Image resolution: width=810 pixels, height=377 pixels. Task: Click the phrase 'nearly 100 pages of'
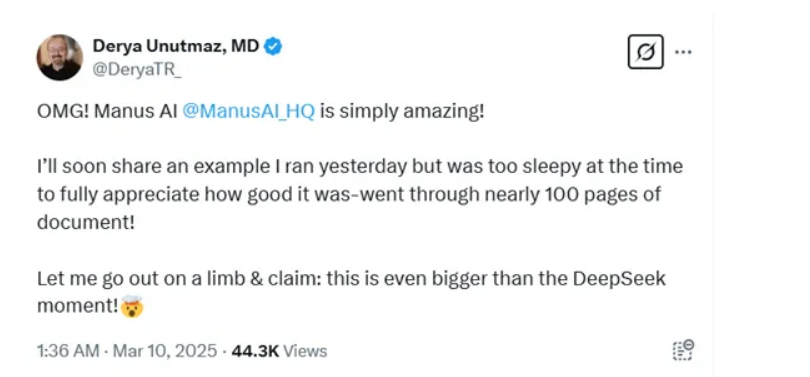coord(569,195)
